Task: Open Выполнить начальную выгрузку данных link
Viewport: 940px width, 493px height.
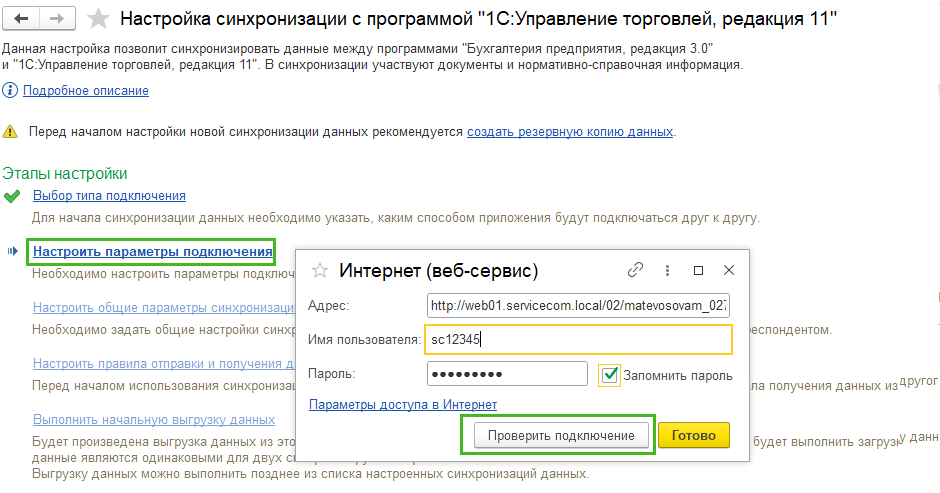Action: point(154,419)
